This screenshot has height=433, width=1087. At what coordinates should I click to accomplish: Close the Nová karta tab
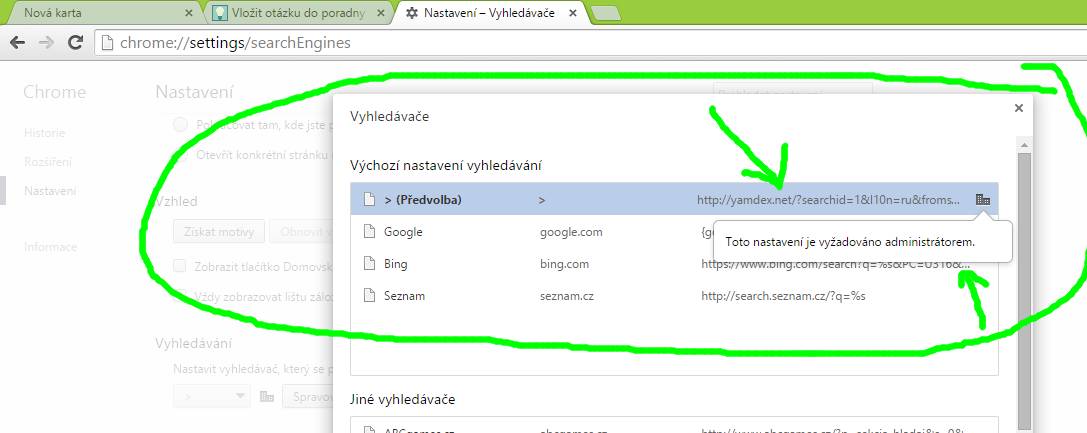coord(189,12)
